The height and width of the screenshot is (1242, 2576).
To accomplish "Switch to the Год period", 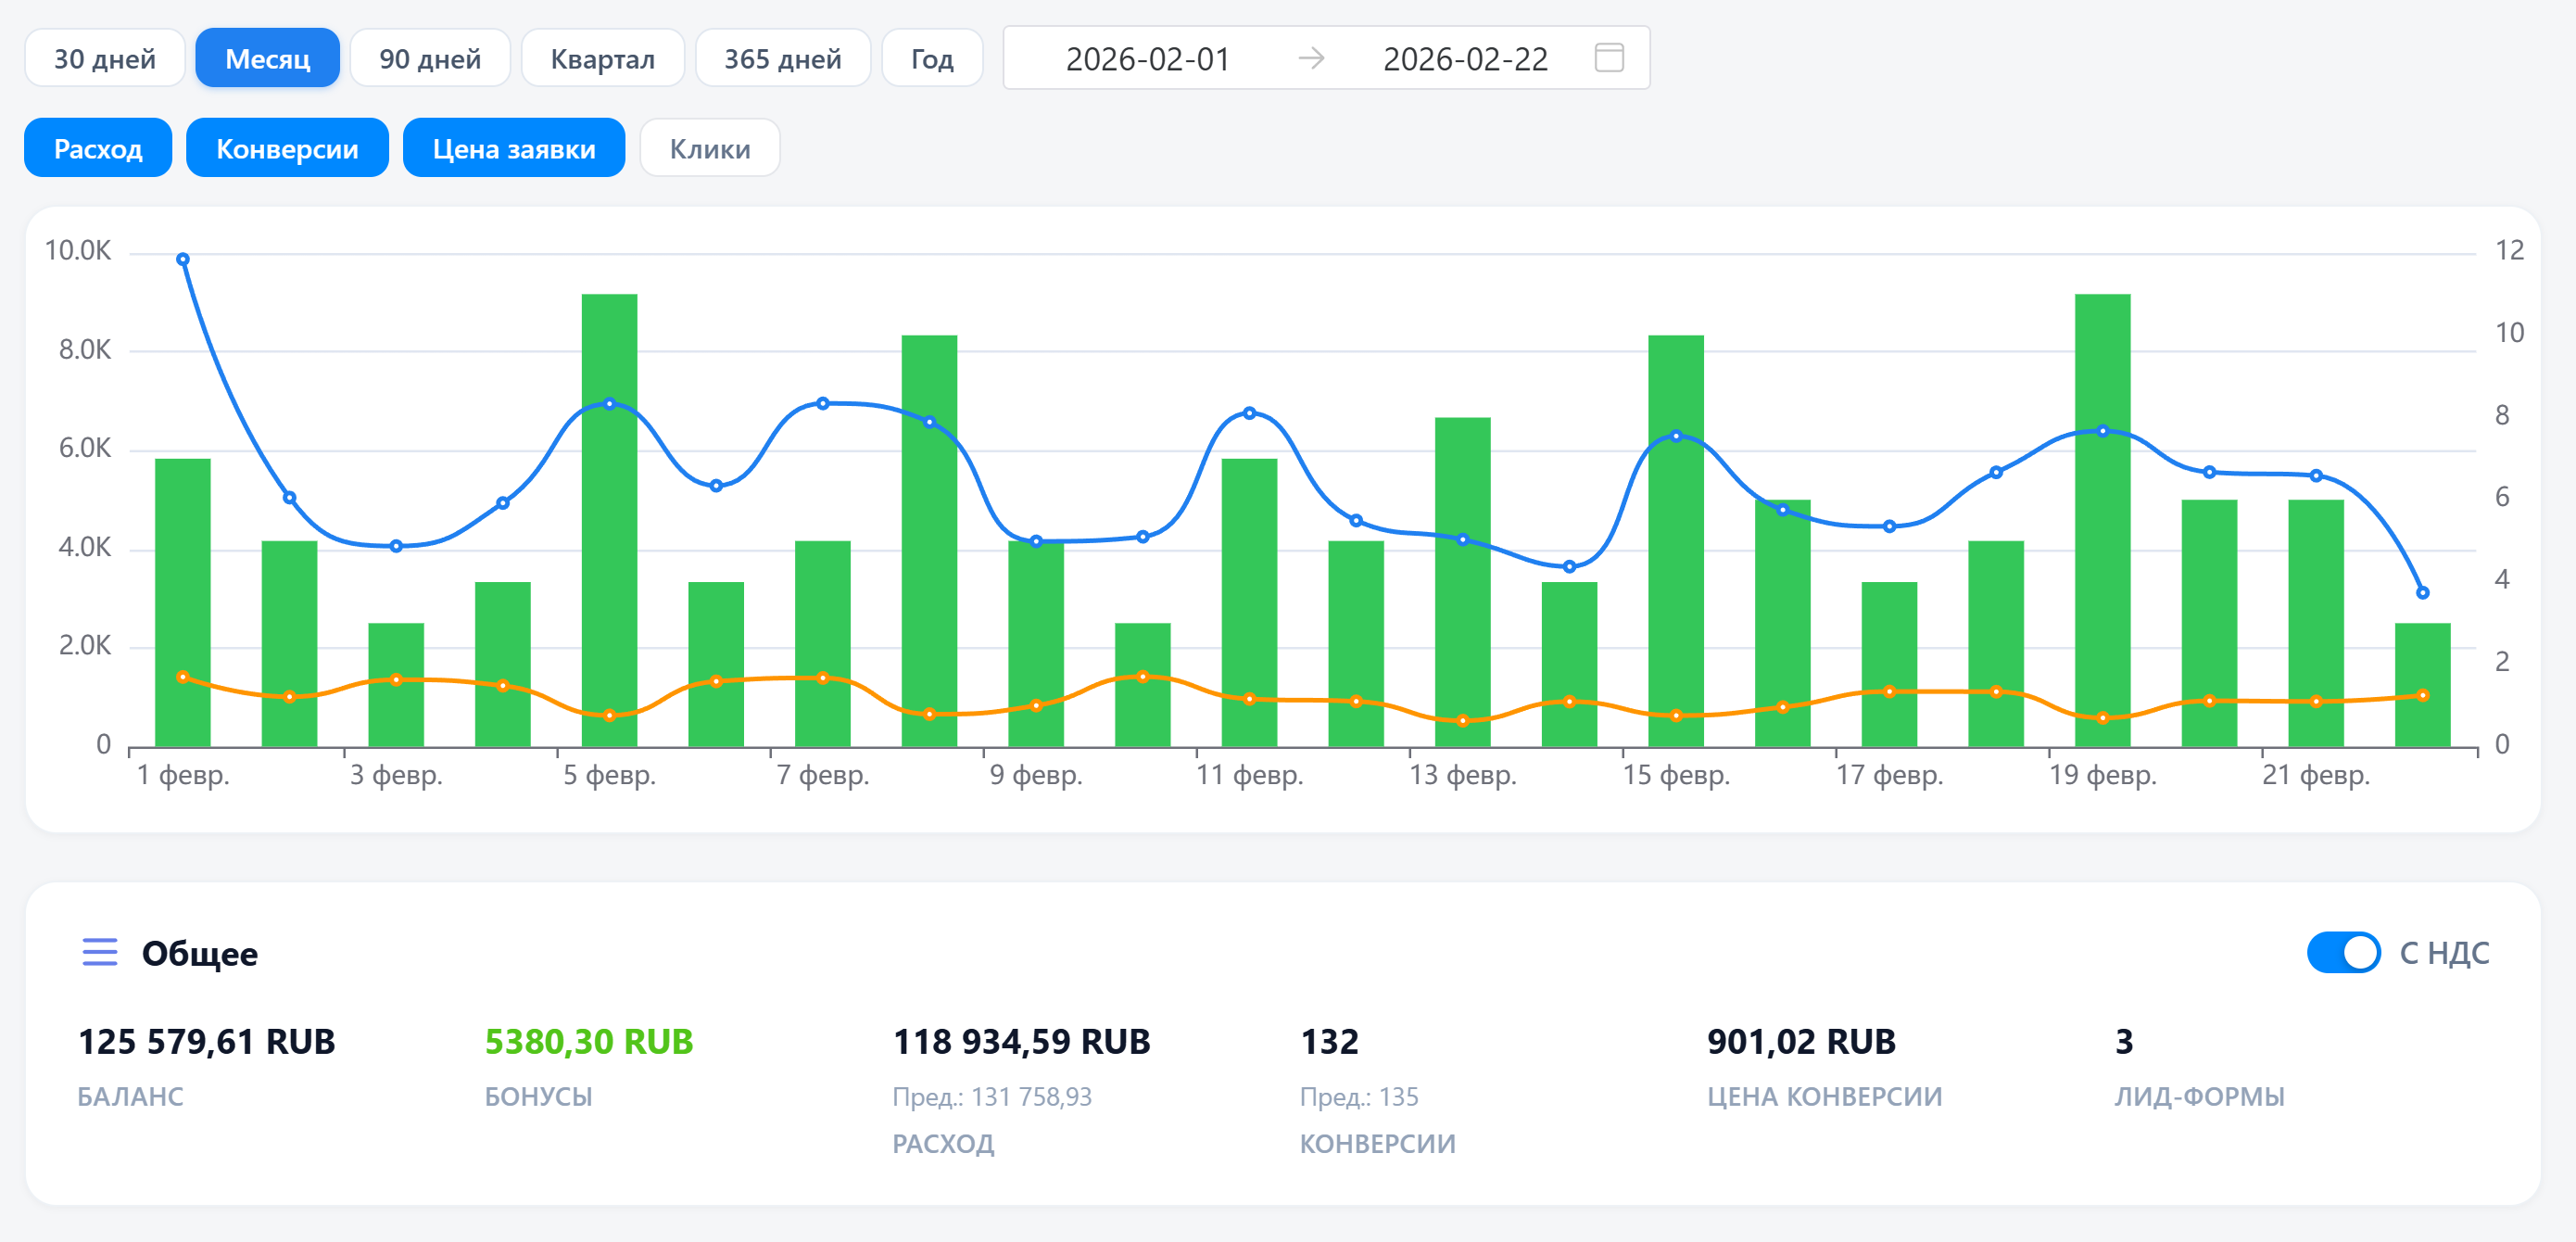I will click(931, 58).
